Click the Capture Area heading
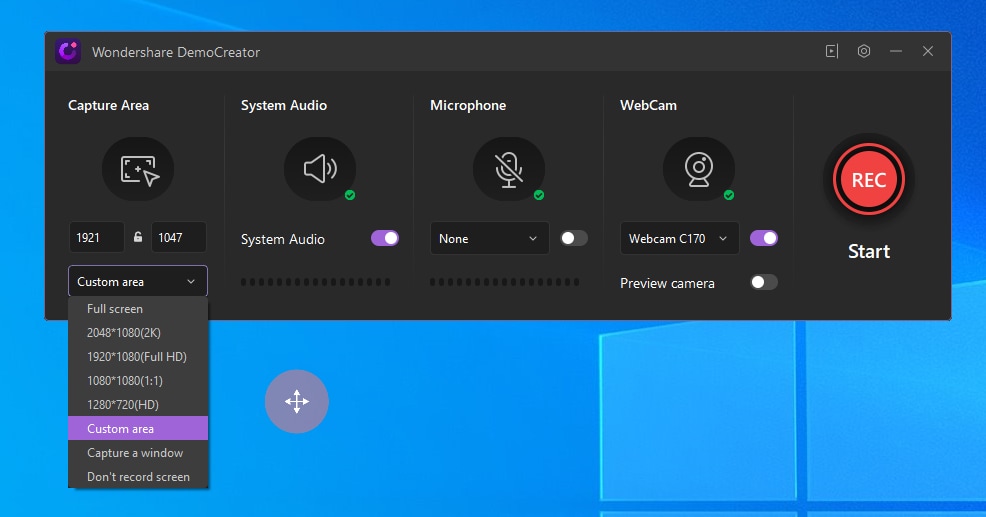The width and height of the screenshot is (986, 517). (x=109, y=106)
